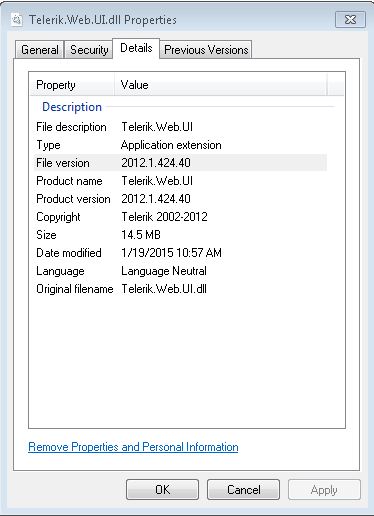The height and width of the screenshot is (516, 374).
Task: Click the Telerik.Web.UI.dll filename value
Action: (164, 289)
